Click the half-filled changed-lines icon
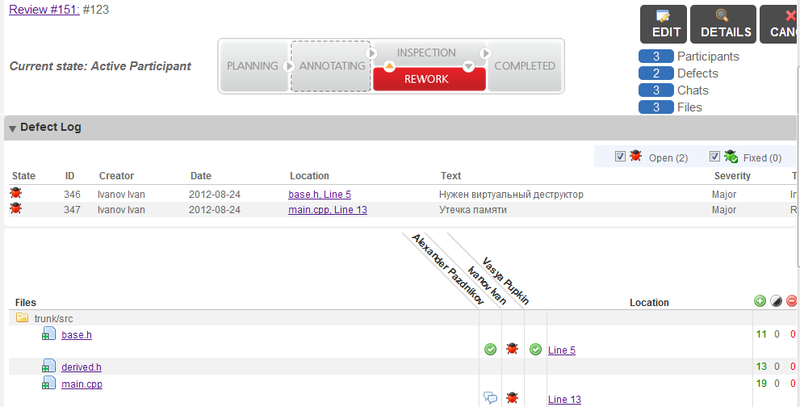 click(776, 301)
